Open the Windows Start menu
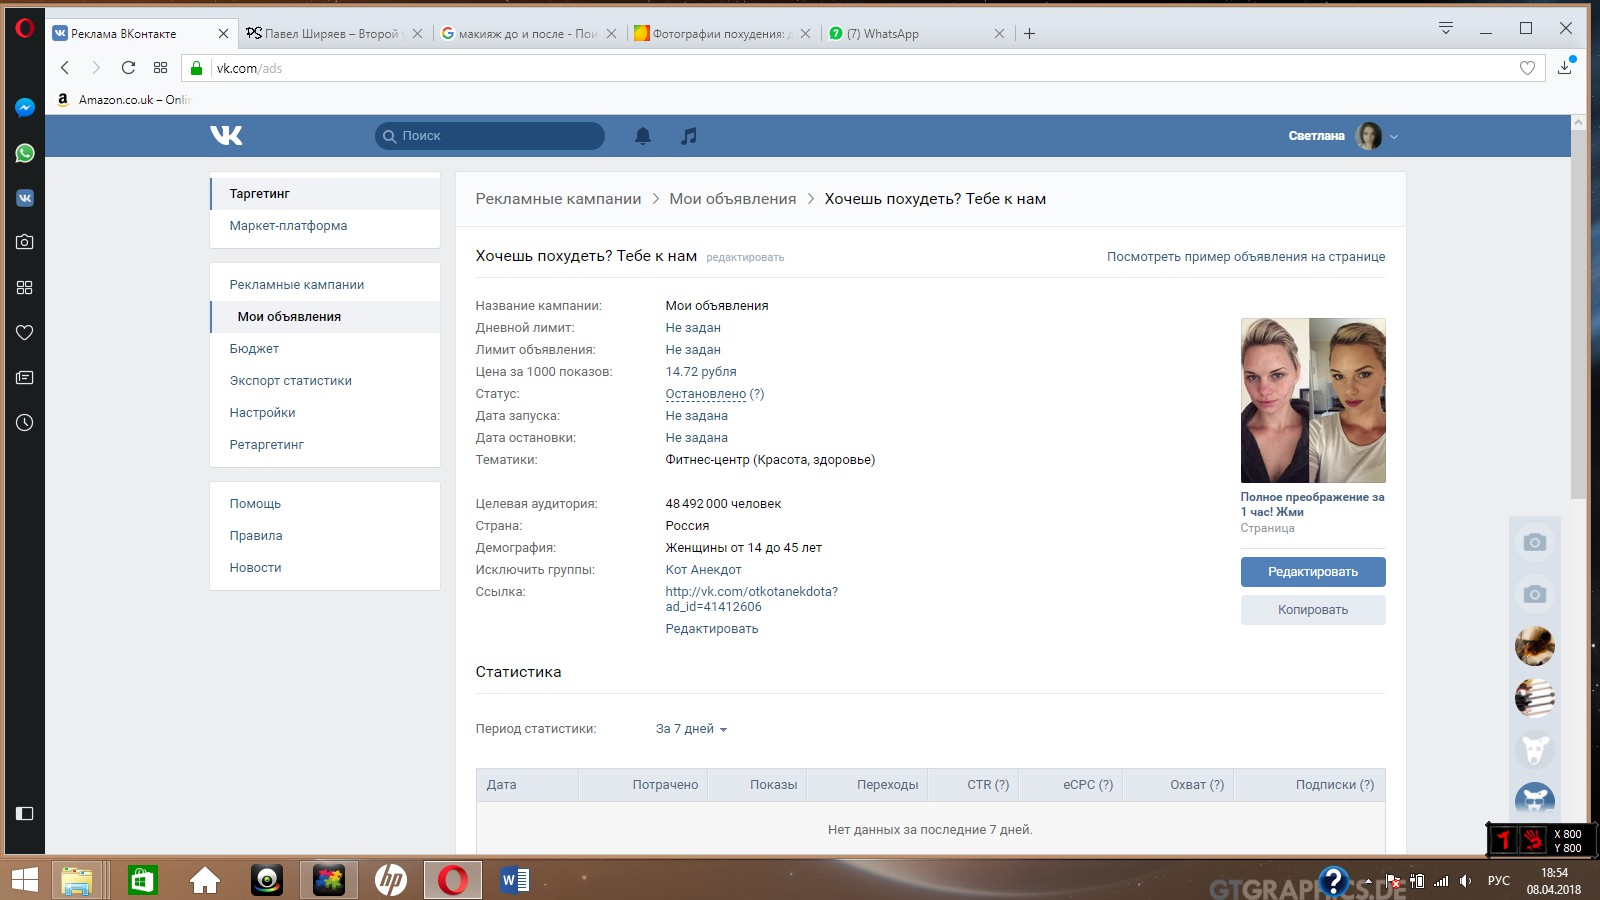This screenshot has height=900, width=1600. click(x=24, y=880)
